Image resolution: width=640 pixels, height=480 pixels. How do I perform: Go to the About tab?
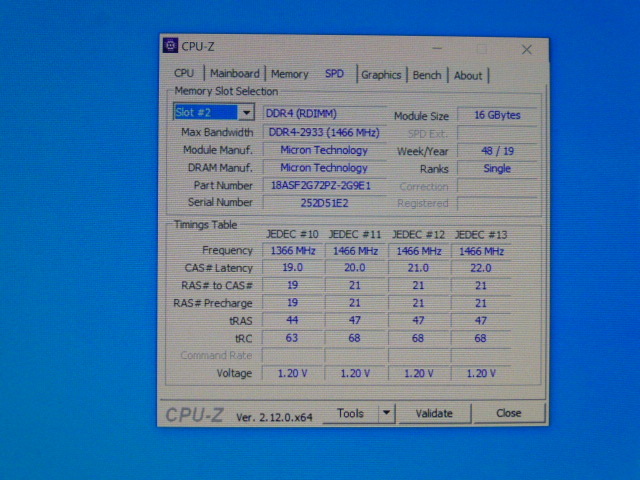click(x=468, y=76)
